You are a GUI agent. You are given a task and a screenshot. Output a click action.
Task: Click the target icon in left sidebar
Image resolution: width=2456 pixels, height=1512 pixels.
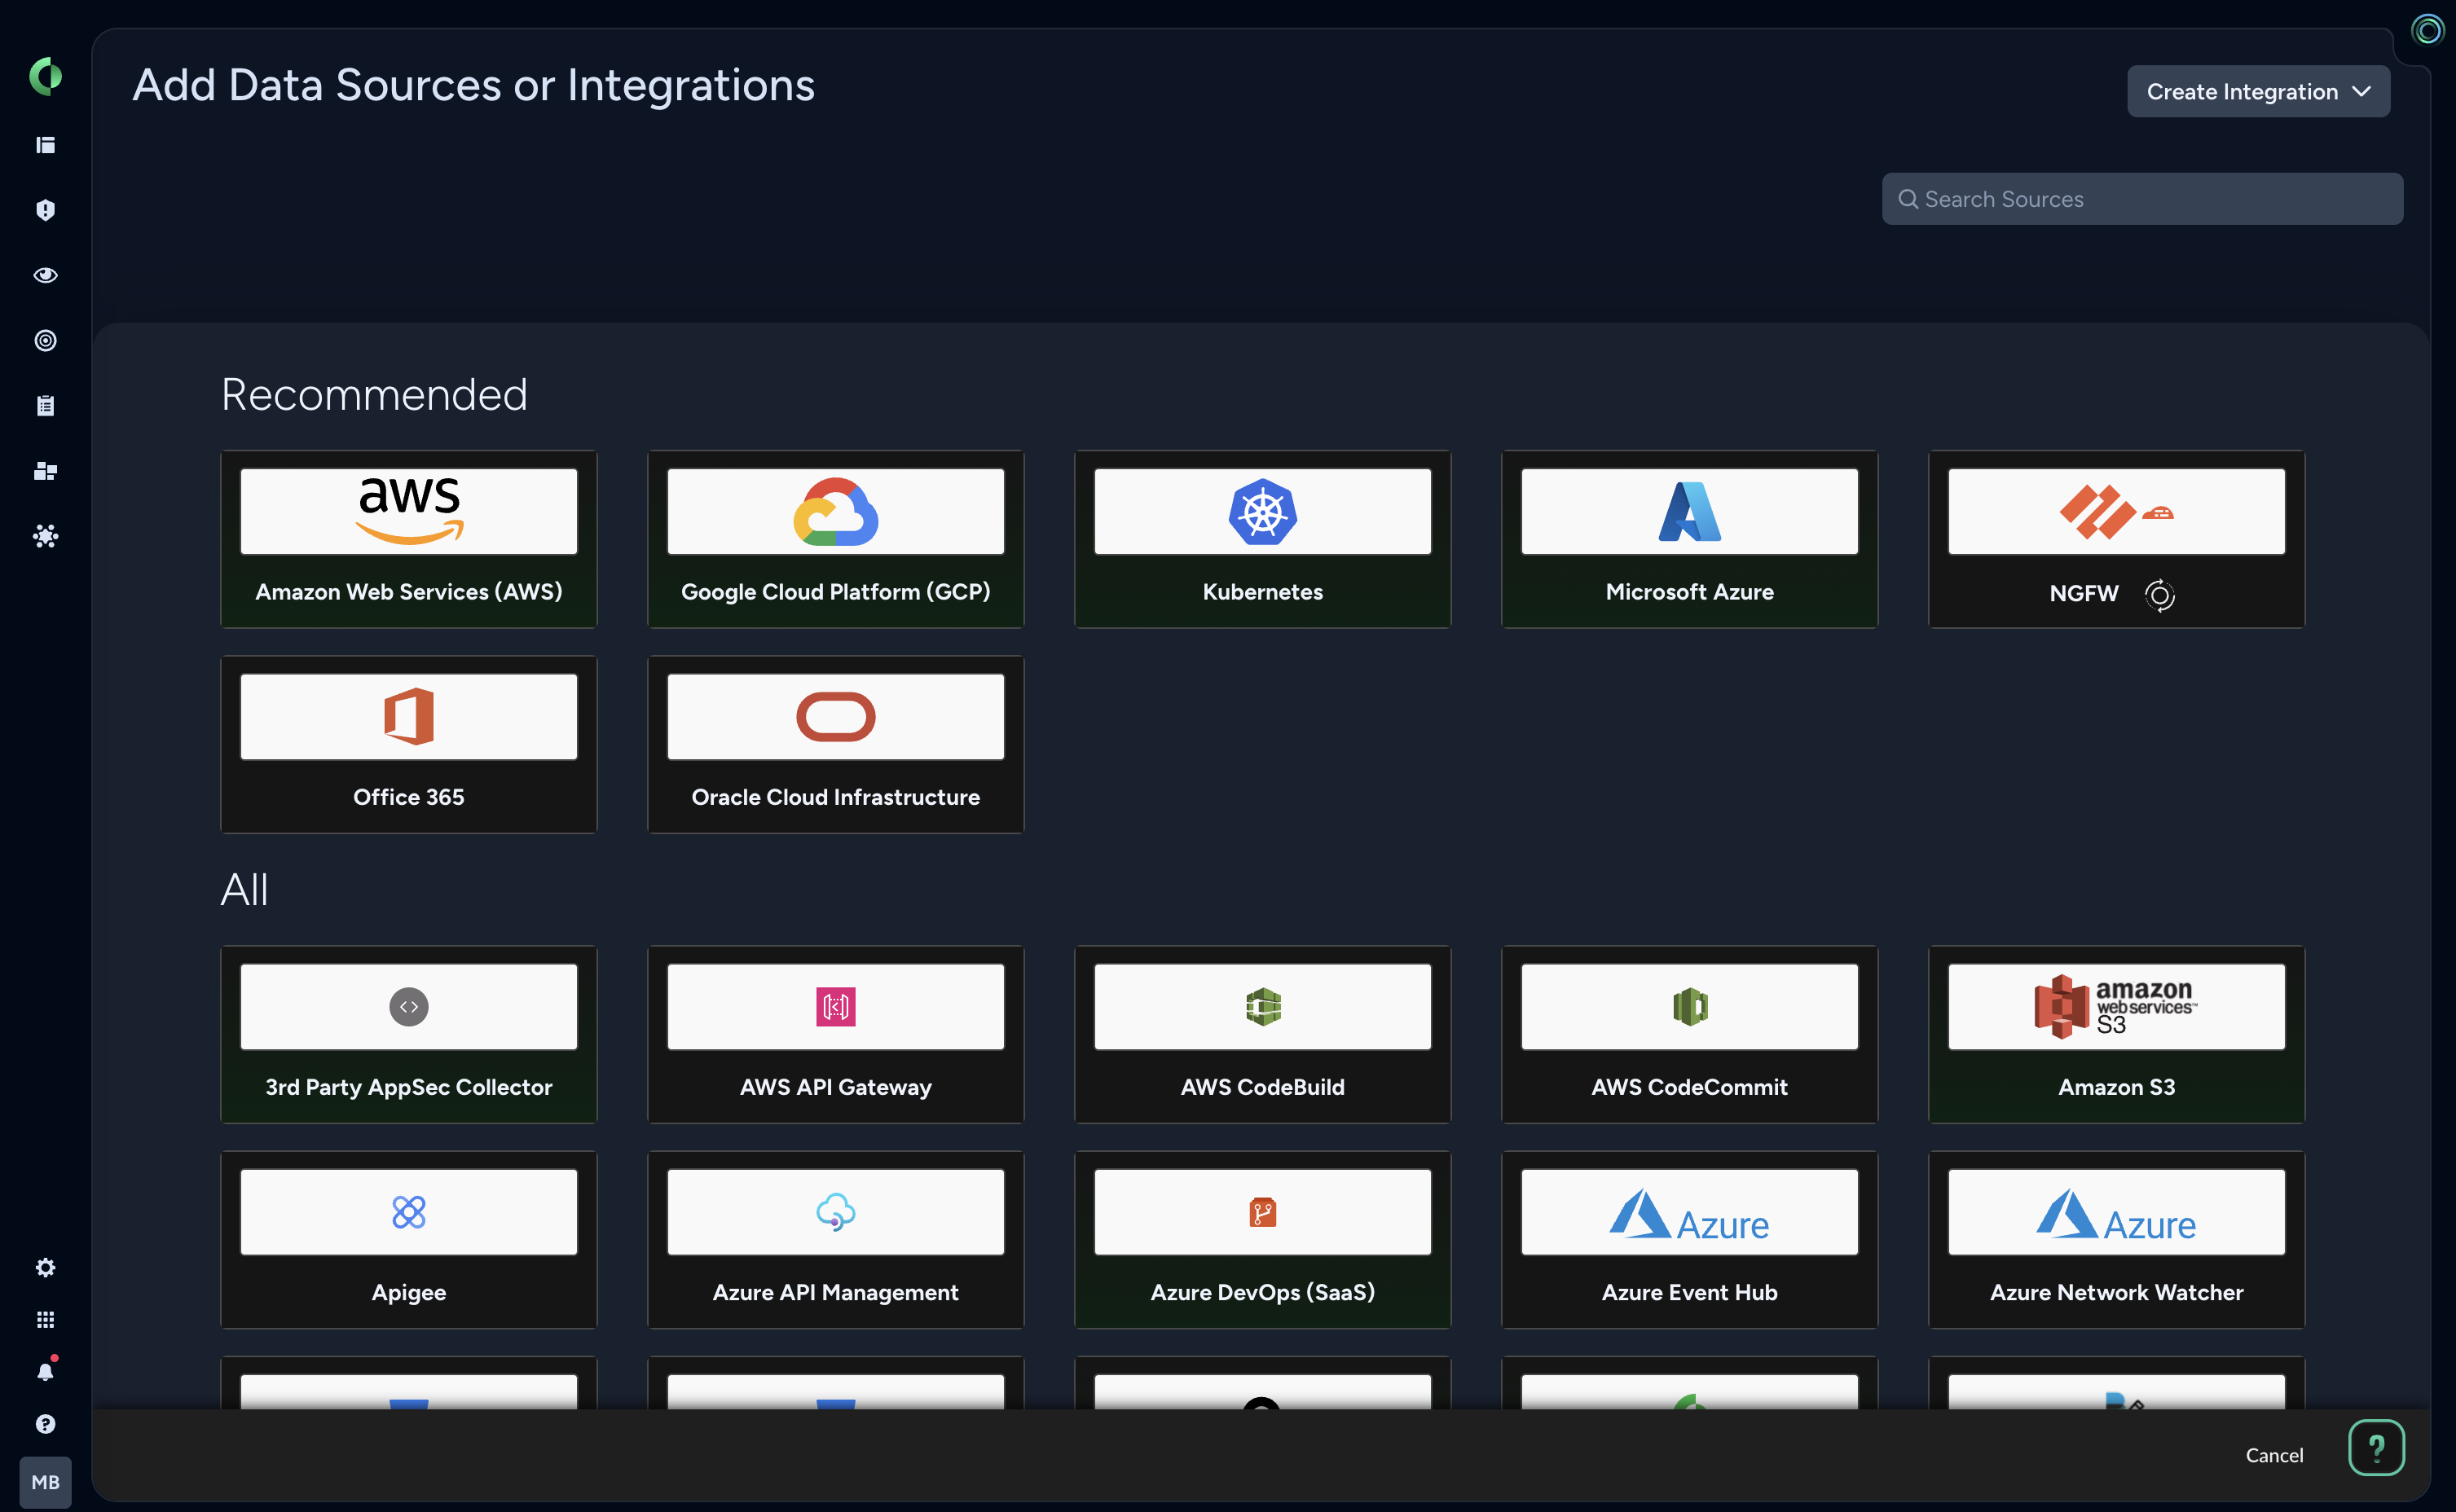(45, 340)
